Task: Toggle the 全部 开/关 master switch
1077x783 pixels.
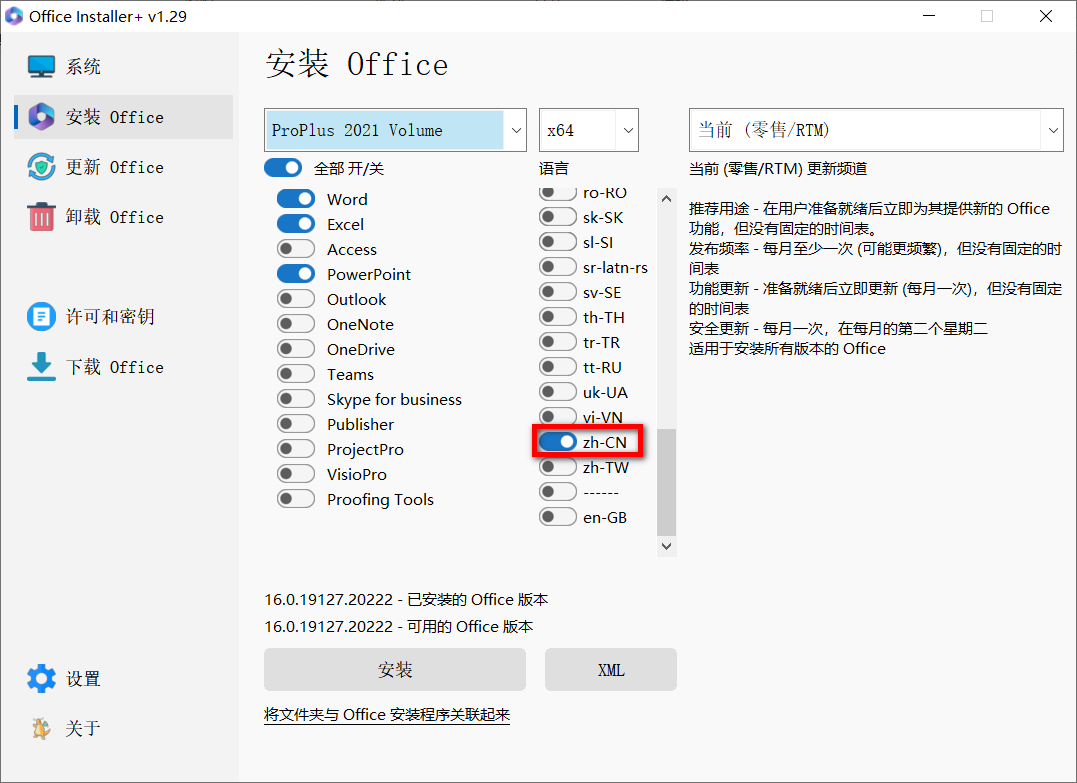Action: [283, 168]
